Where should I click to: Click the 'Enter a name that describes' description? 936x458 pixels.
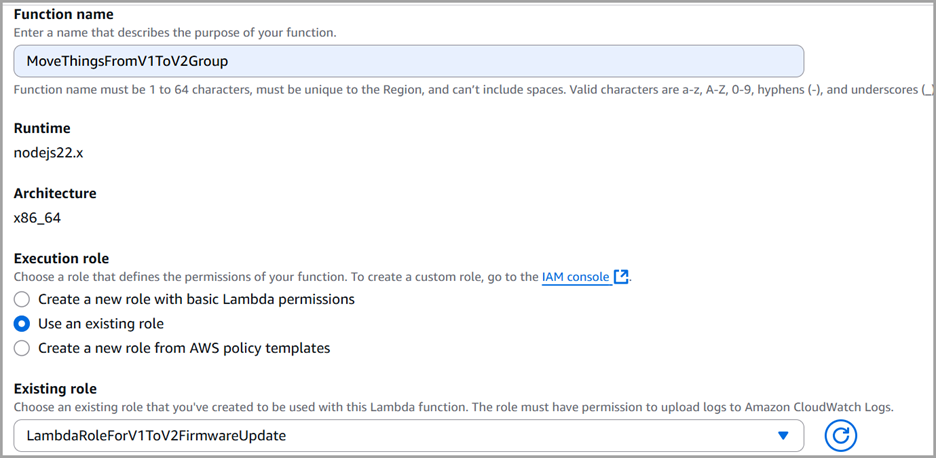(x=175, y=33)
